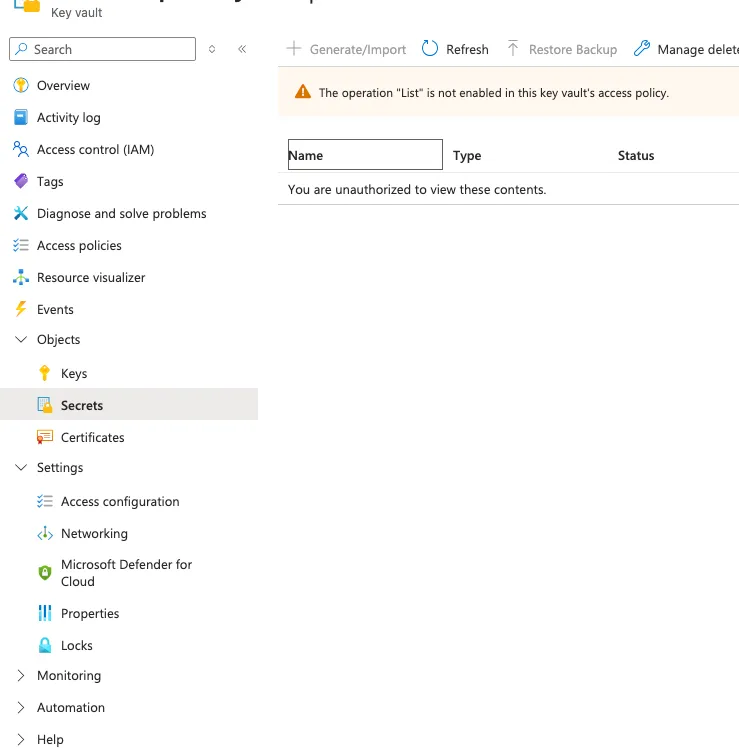Collapse the Objects section chevron
This screenshot has height=756, width=739.
point(21,339)
